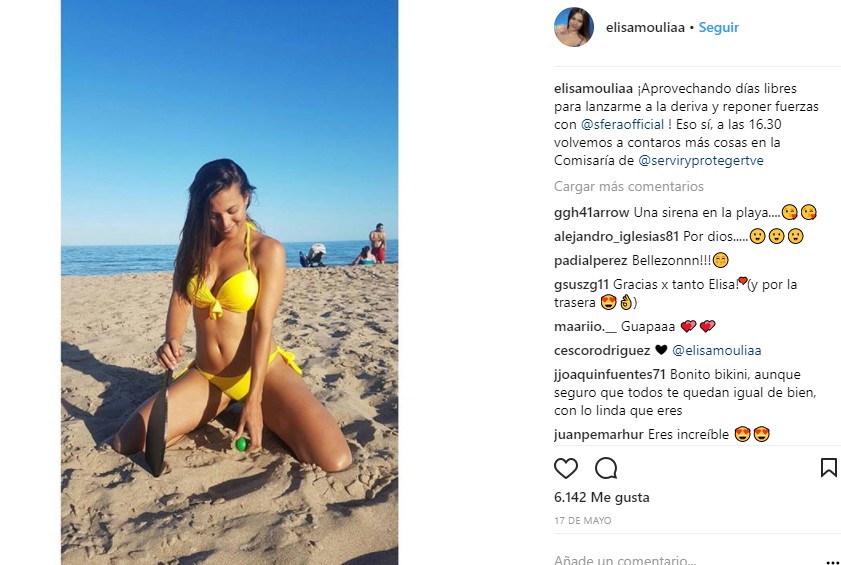The width and height of the screenshot is (841, 565).
Task: Open the @serviryprotegertve mention
Action: [x=701, y=160]
